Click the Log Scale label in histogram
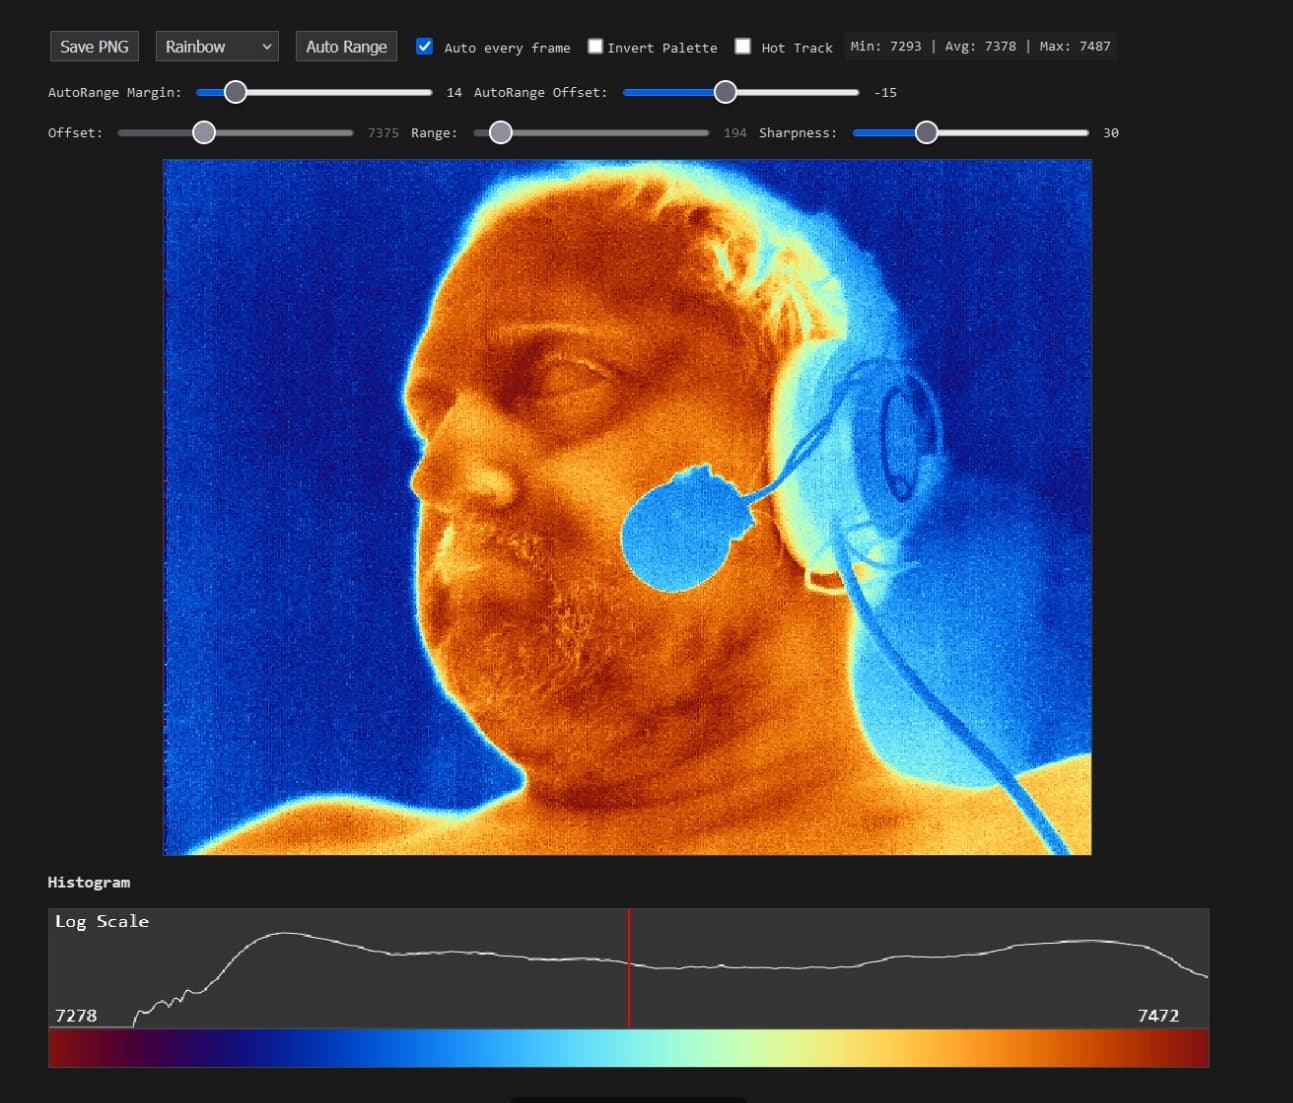The width and height of the screenshot is (1293, 1103). [x=102, y=922]
